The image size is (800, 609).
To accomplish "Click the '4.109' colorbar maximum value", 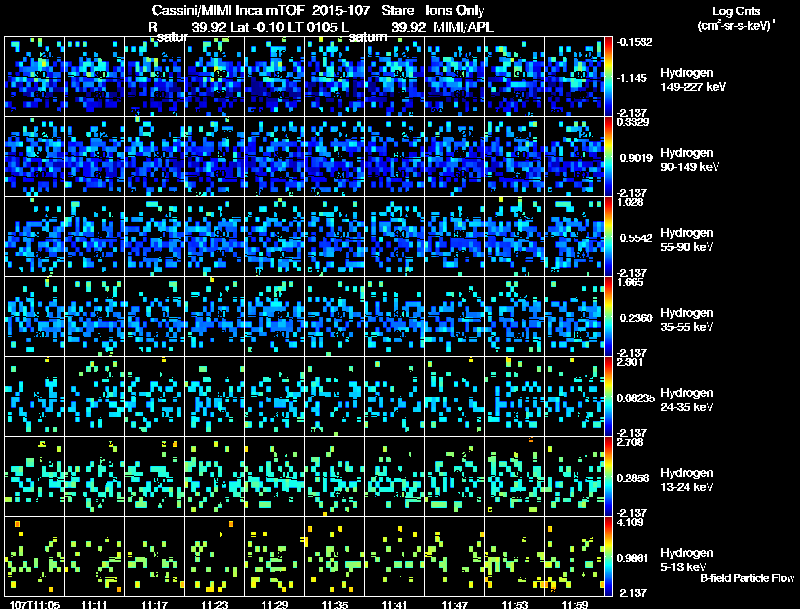I will (x=630, y=523).
